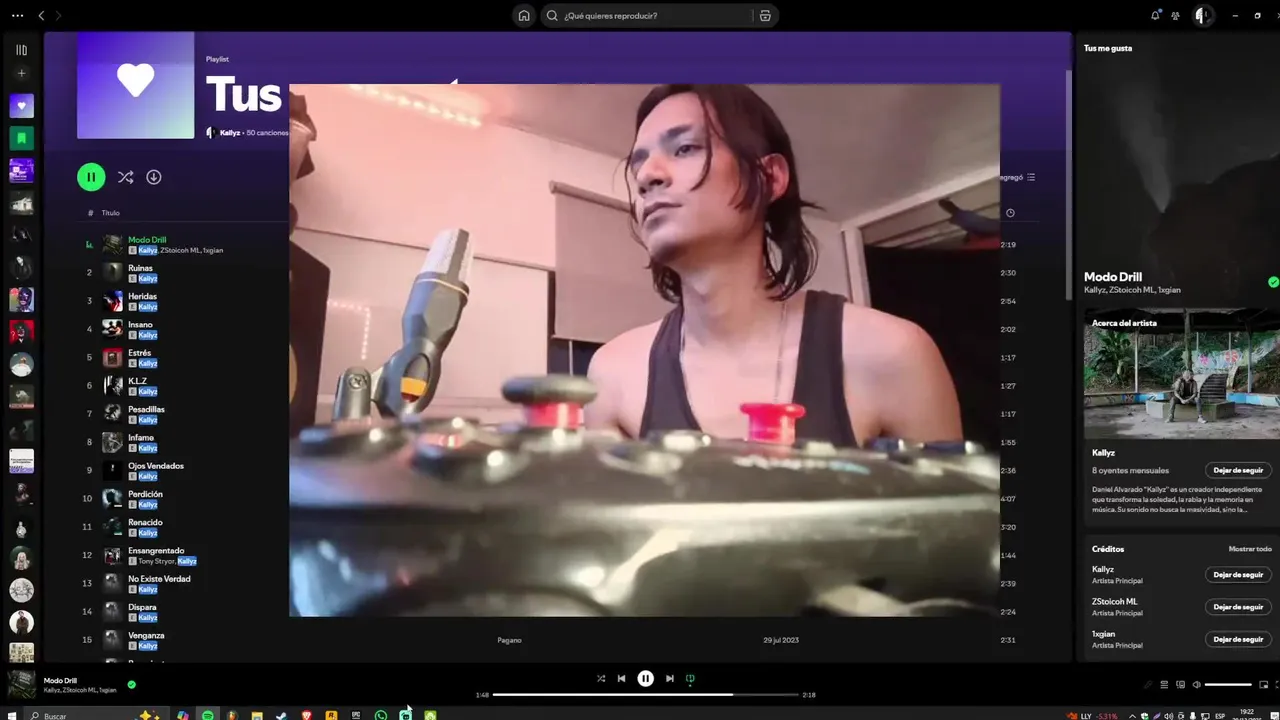Select the track Venganza
This screenshot has width=1280, height=720.
[x=146, y=635]
